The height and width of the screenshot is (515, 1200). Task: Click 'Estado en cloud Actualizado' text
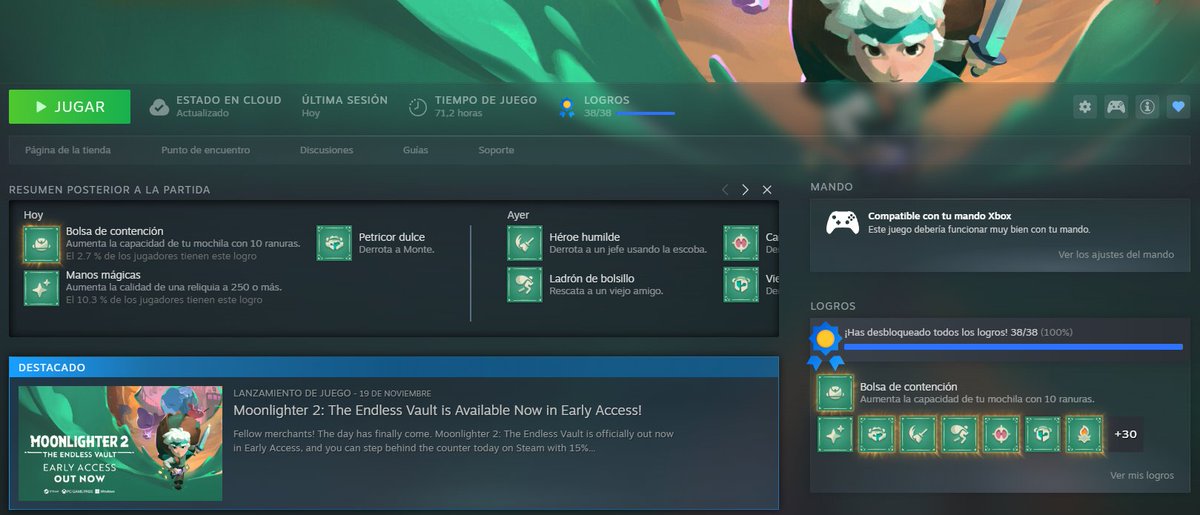229,107
